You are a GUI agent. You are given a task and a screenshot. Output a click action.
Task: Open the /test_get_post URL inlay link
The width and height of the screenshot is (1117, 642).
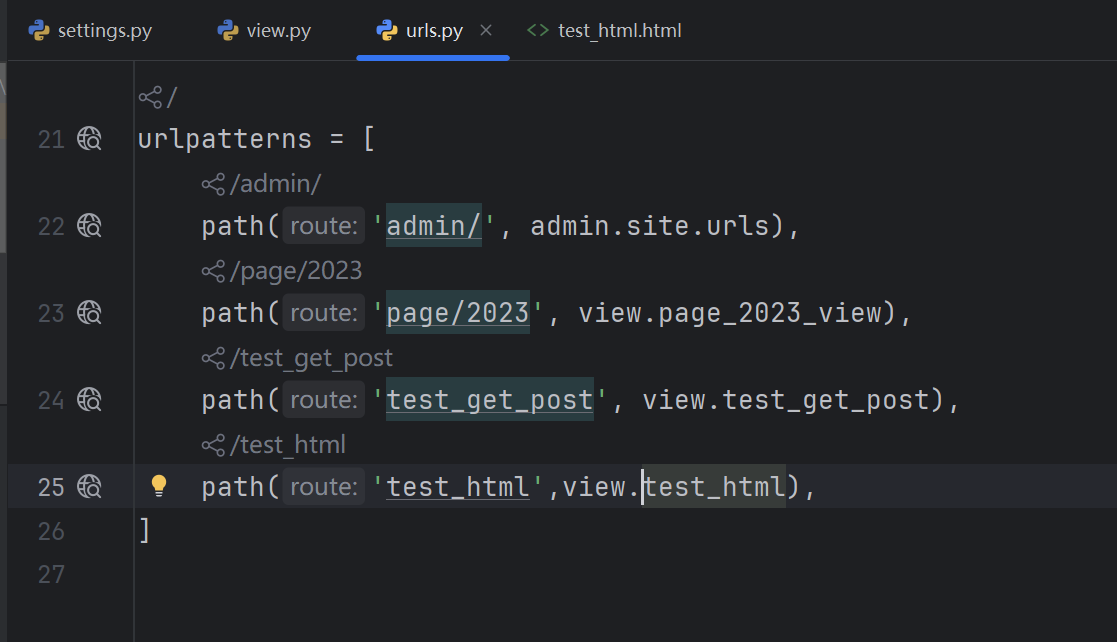311,358
